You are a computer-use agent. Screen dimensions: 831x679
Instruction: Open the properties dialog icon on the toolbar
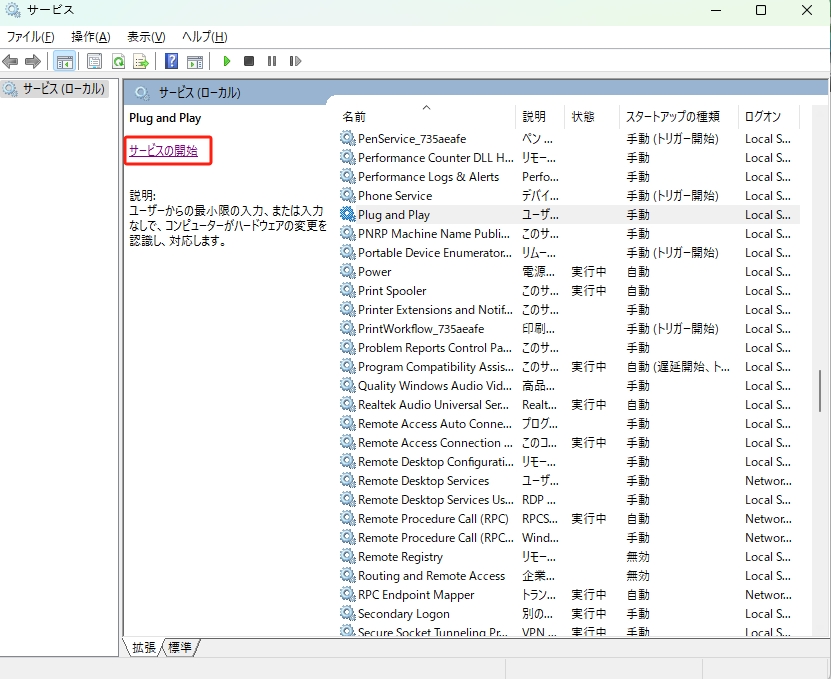coord(93,61)
